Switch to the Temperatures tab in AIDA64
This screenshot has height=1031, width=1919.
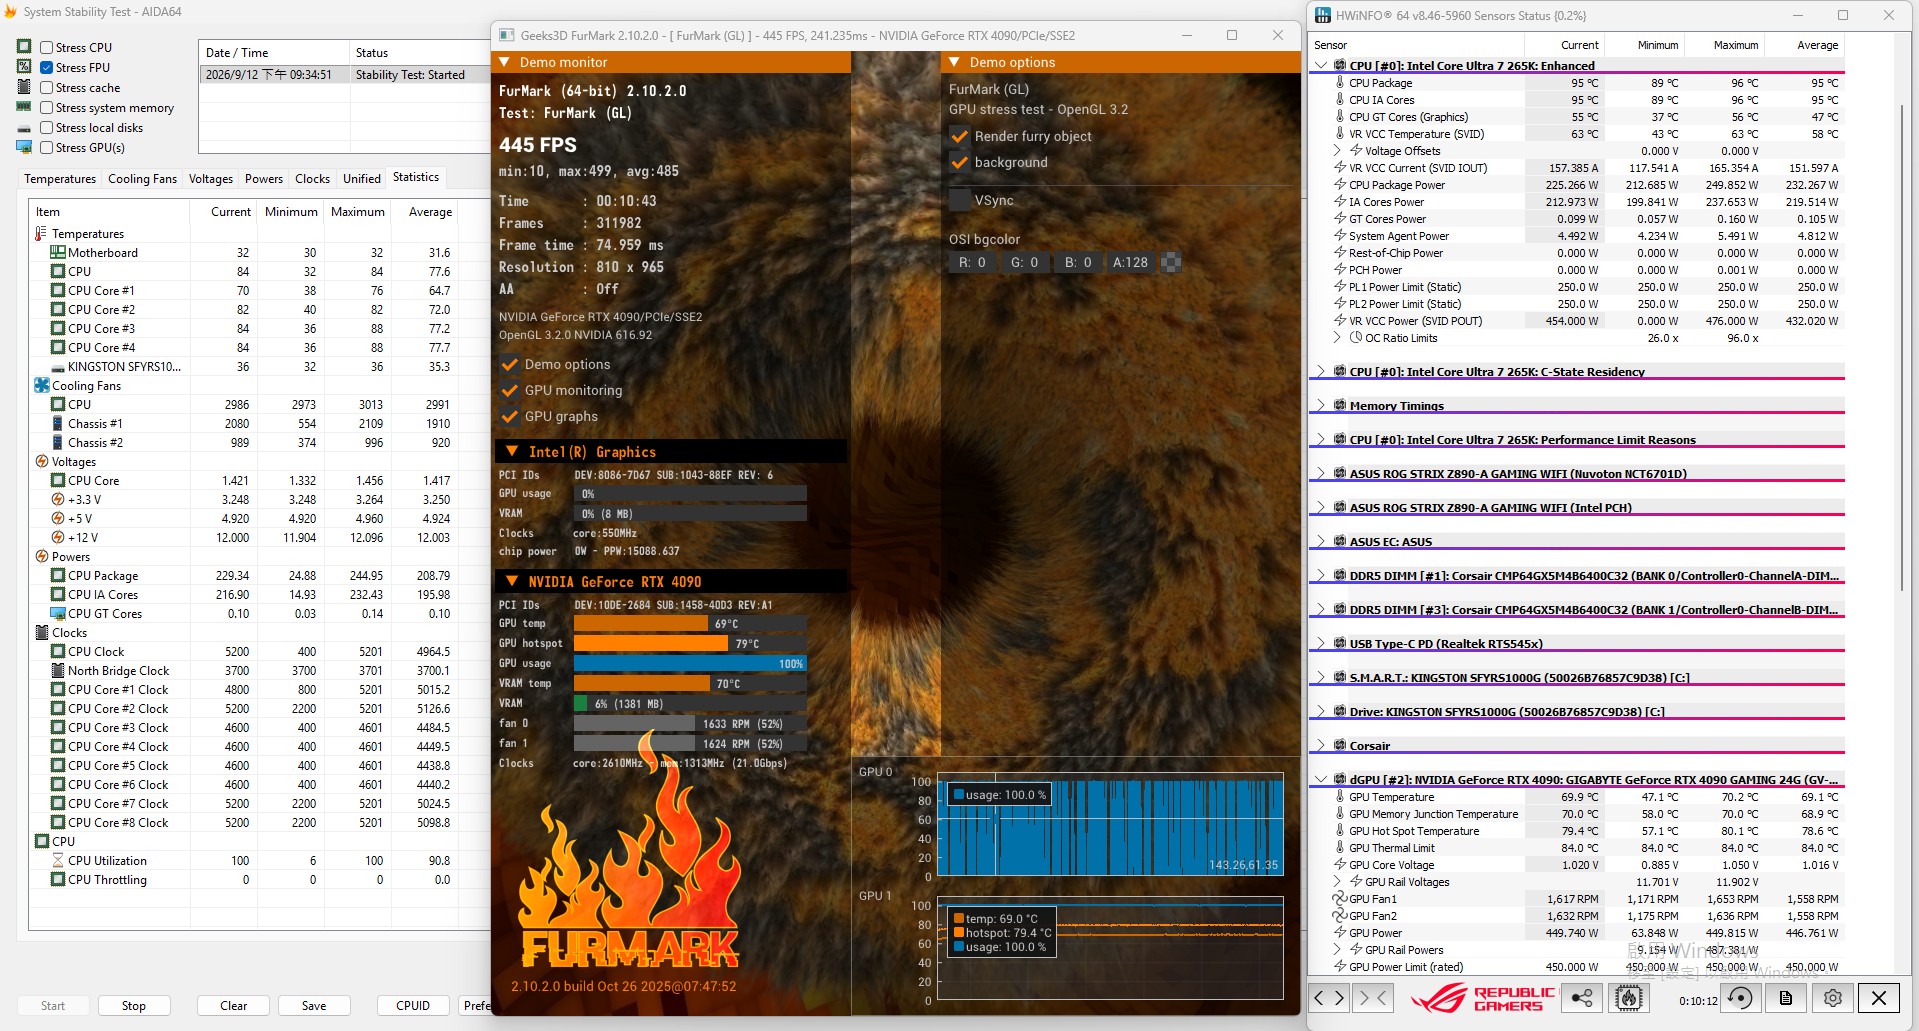pos(60,179)
